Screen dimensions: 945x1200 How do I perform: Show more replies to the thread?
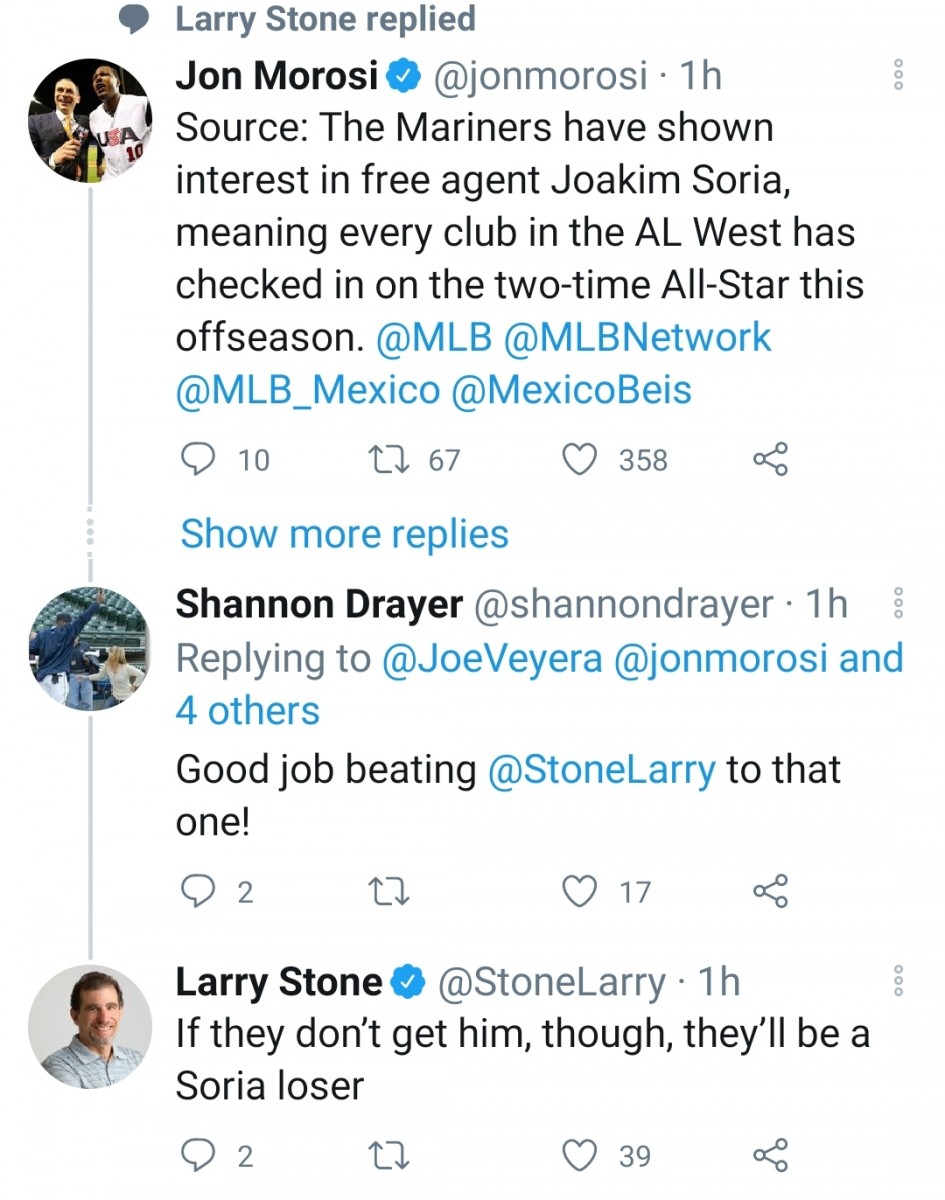click(x=343, y=533)
